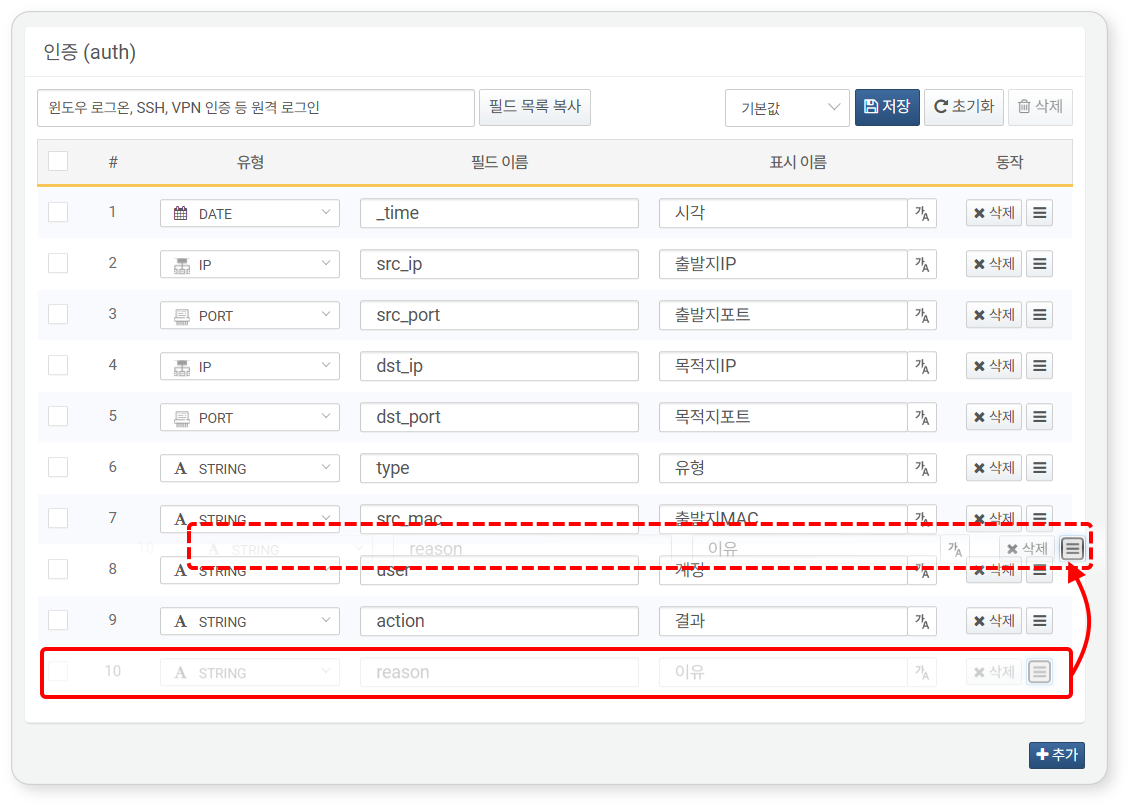Image resolution: width=1130 pixels, height=807 pixels.
Task: Click the action field name input
Action: point(499,621)
